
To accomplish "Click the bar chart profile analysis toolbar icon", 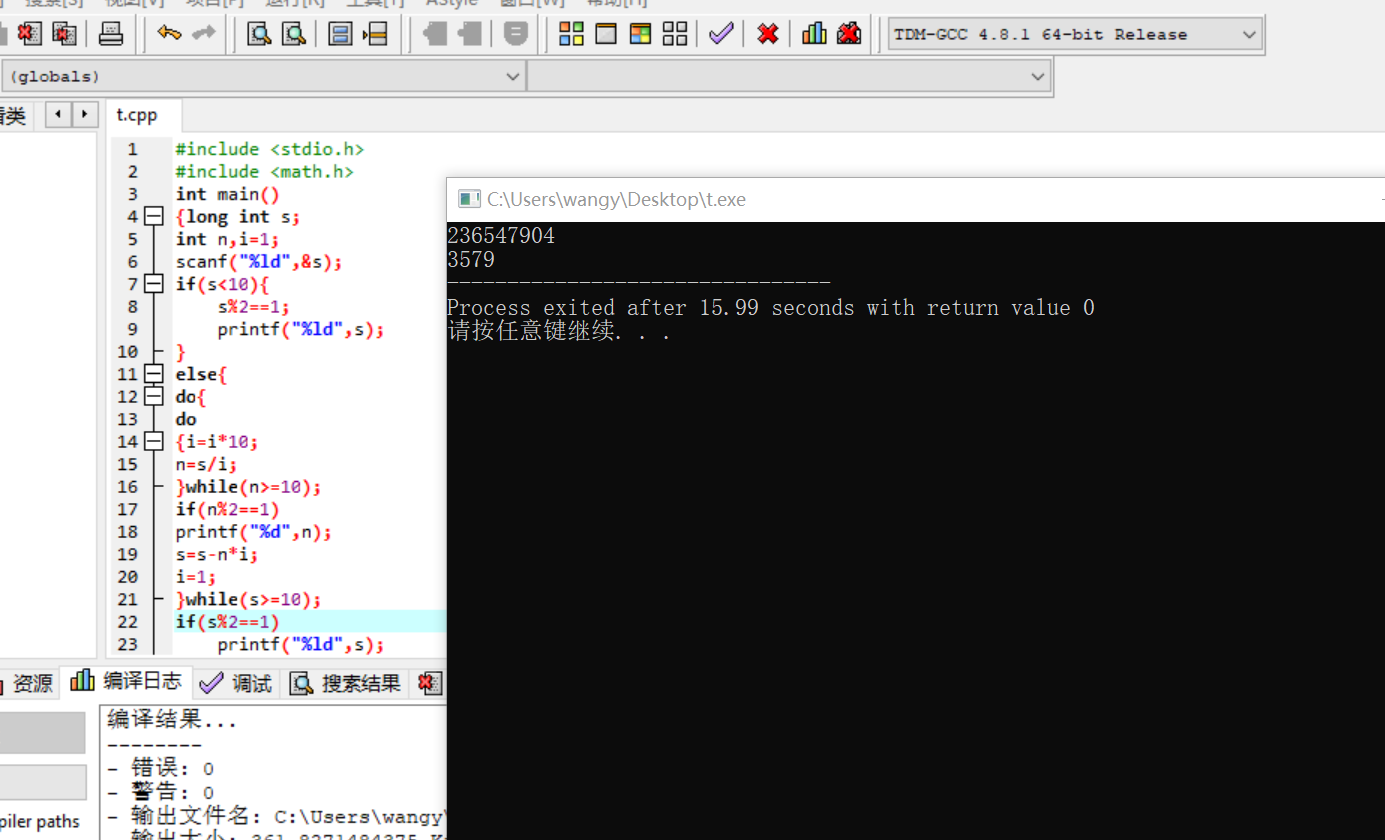I will click(815, 34).
